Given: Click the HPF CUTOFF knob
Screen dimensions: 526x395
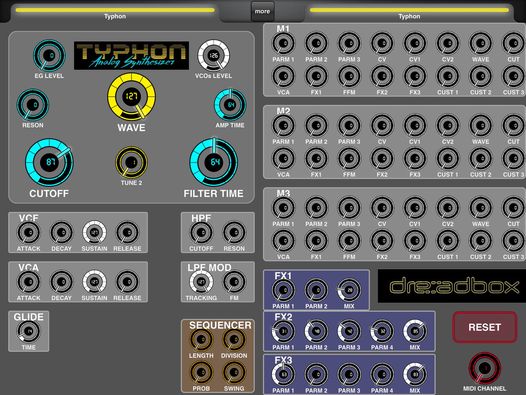Looking at the screenshot, I should (x=201, y=232).
